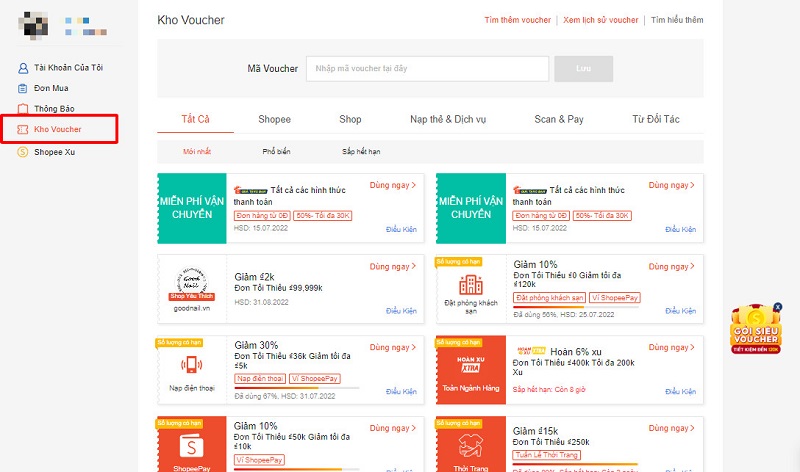Viewport: 800px width, 472px height.
Task: Click the Đơn Mua clipboard icon
Action: 23,88
